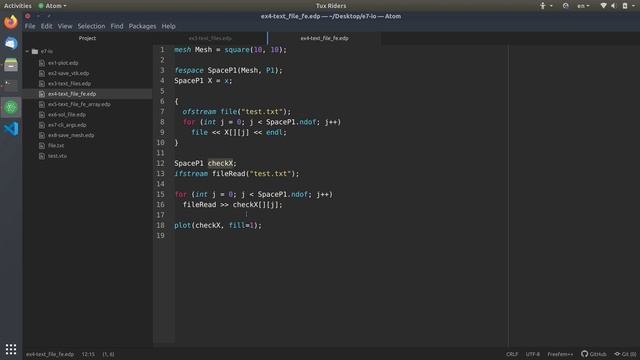The image size is (640, 360).
Task: Open the Selection menu
Action: [x=91, y=26]
